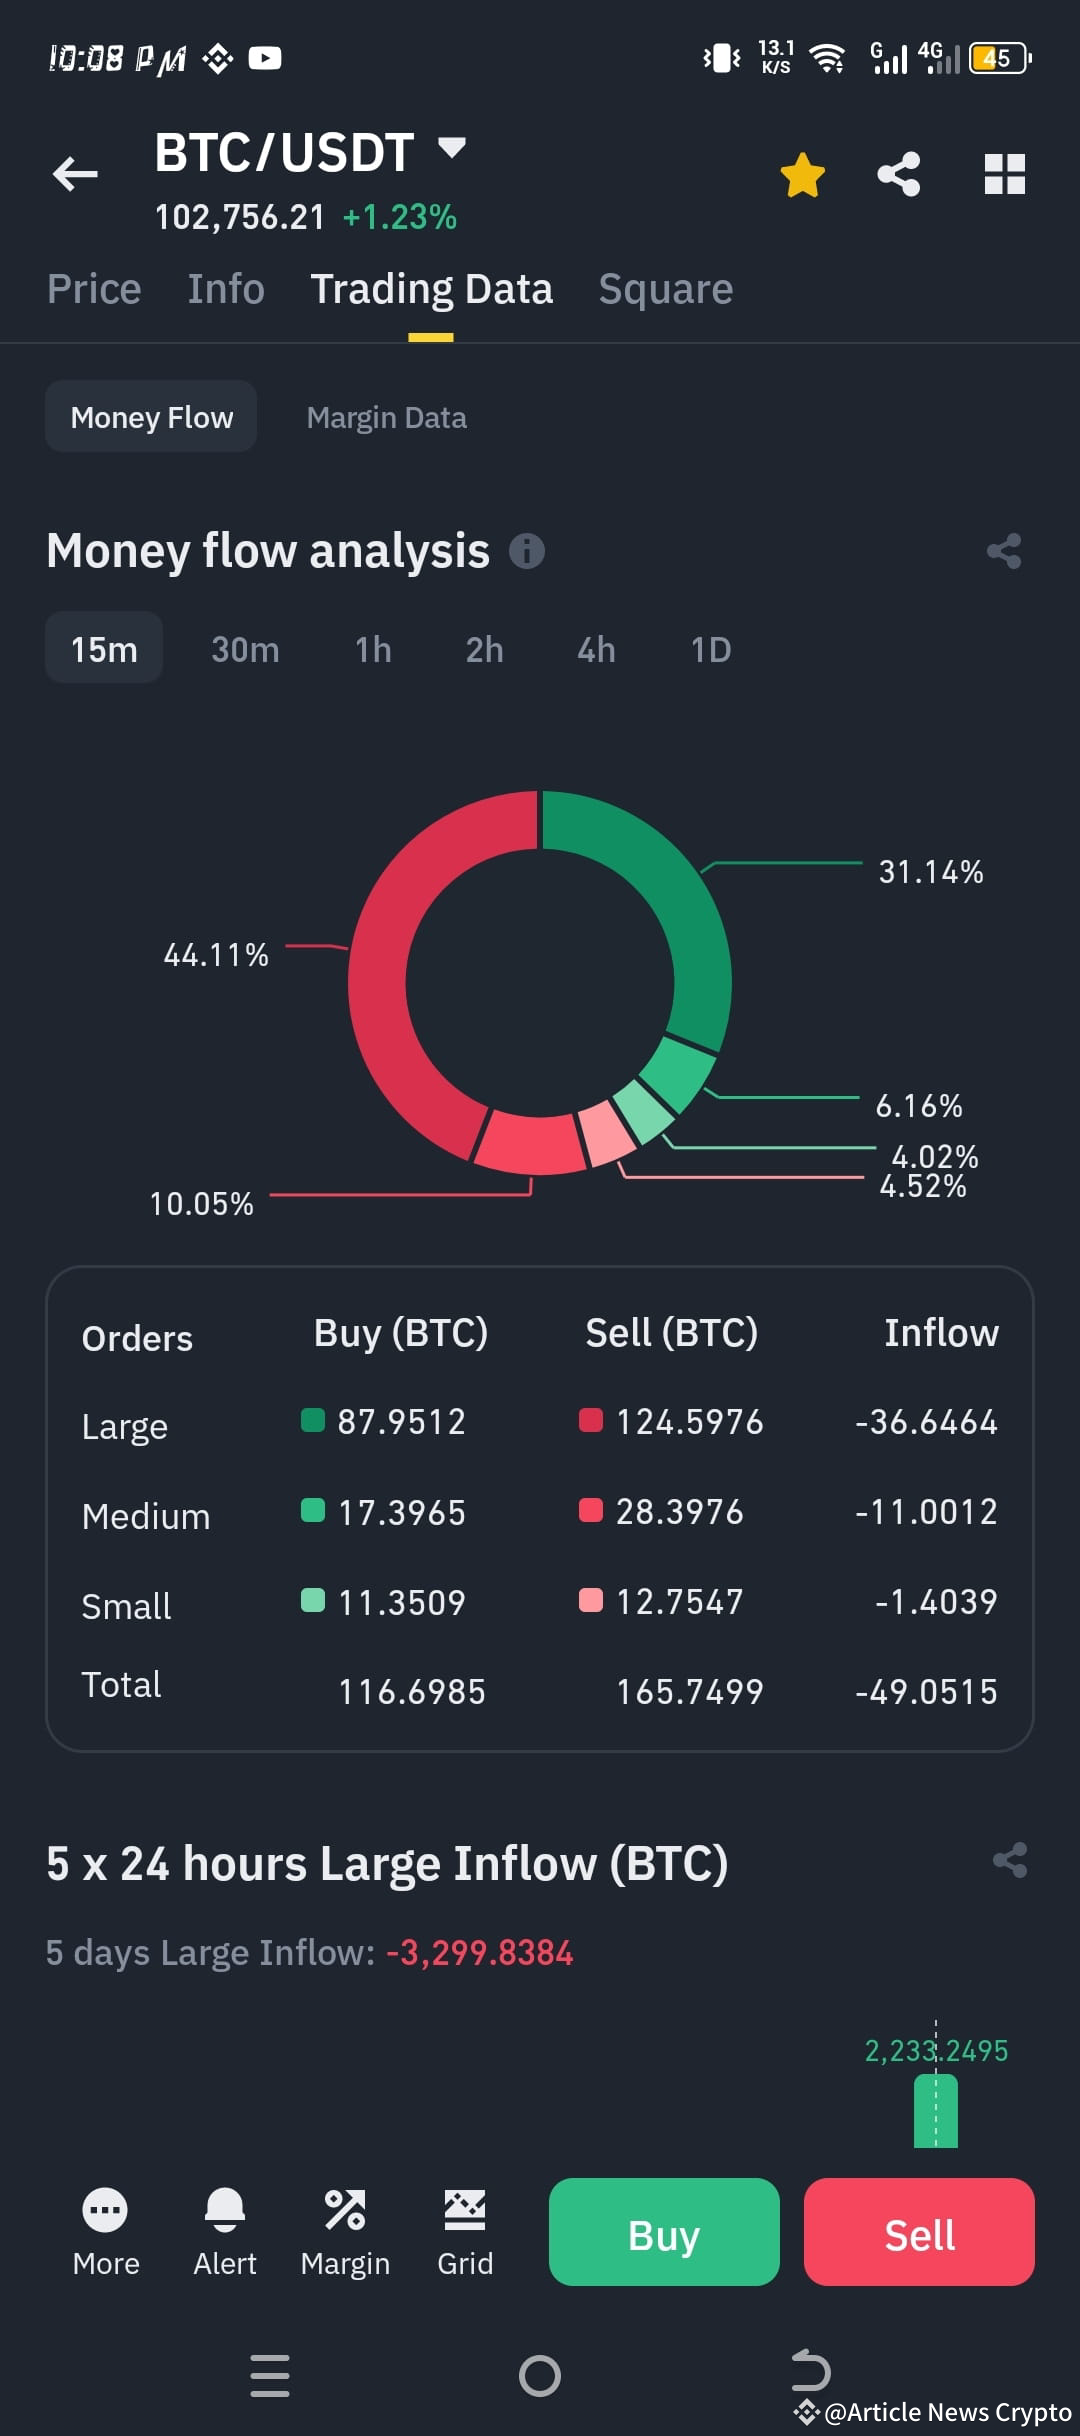Open the Trading Data tab
Viewport: 1080px width, 2436px height.
[x=431, y=288]
